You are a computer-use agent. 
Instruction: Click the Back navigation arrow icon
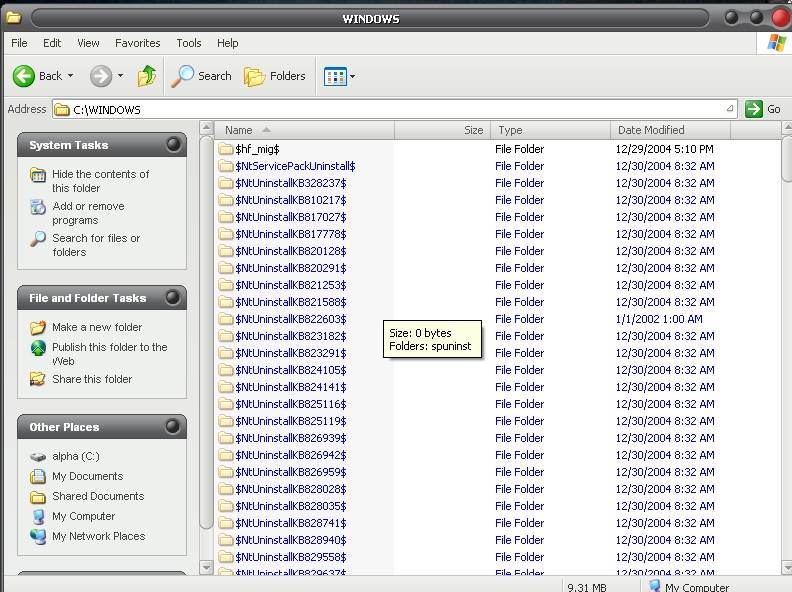tap(24, 76)
